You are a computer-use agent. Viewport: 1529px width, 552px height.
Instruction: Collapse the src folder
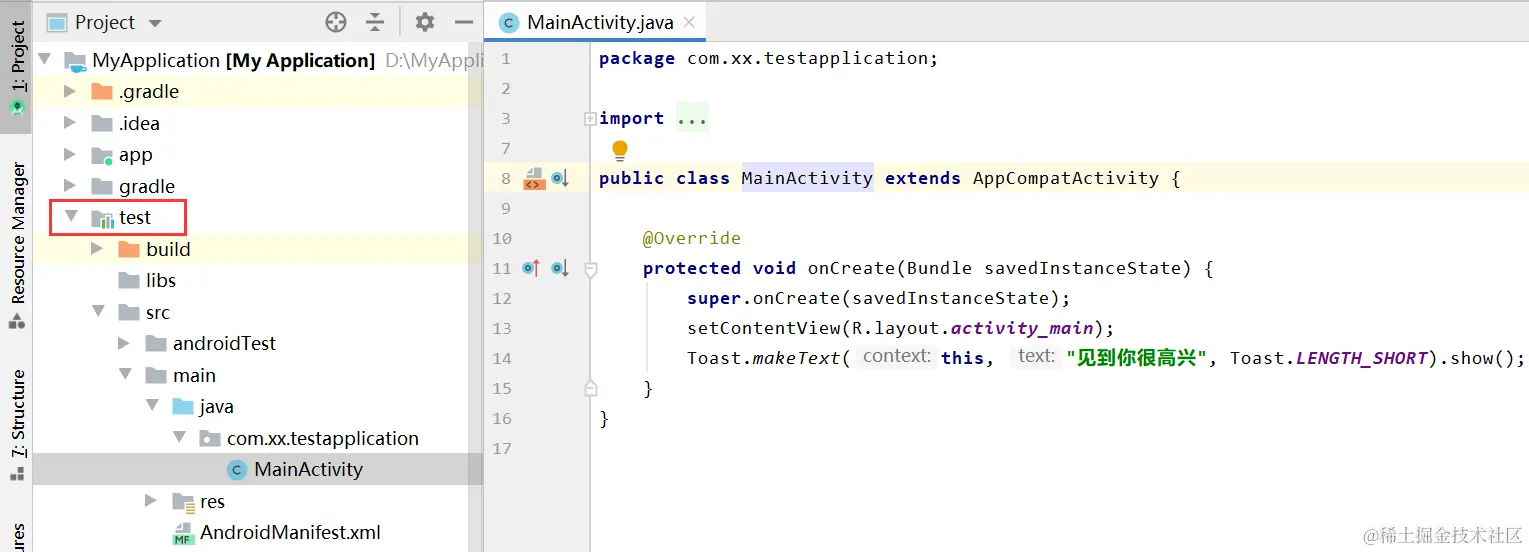coord(98,311)
